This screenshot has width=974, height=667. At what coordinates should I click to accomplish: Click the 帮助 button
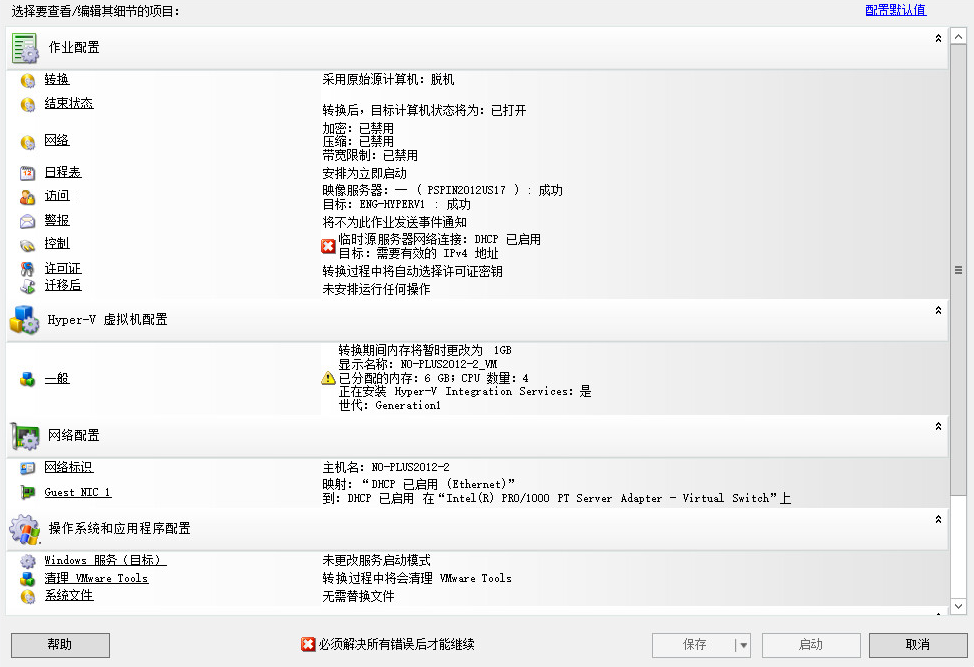coord(60,645)
